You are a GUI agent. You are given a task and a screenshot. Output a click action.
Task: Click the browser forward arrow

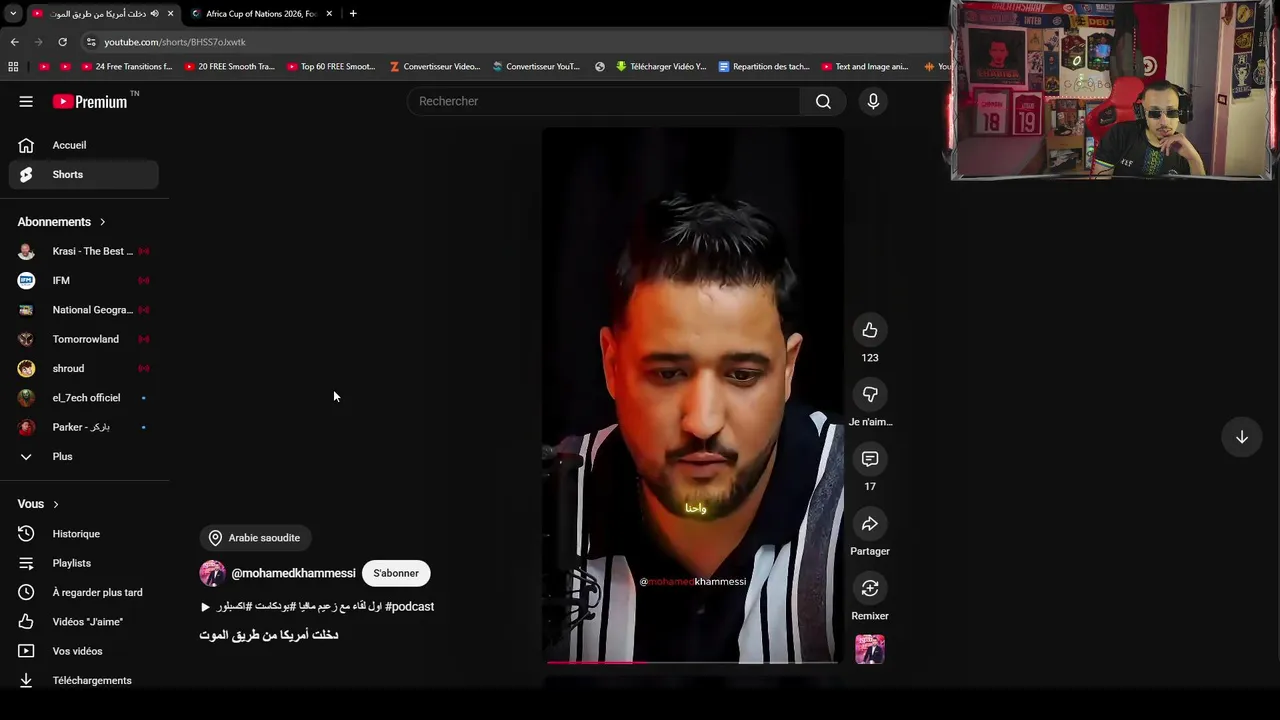pyautogui.click(x=38, y=42)
